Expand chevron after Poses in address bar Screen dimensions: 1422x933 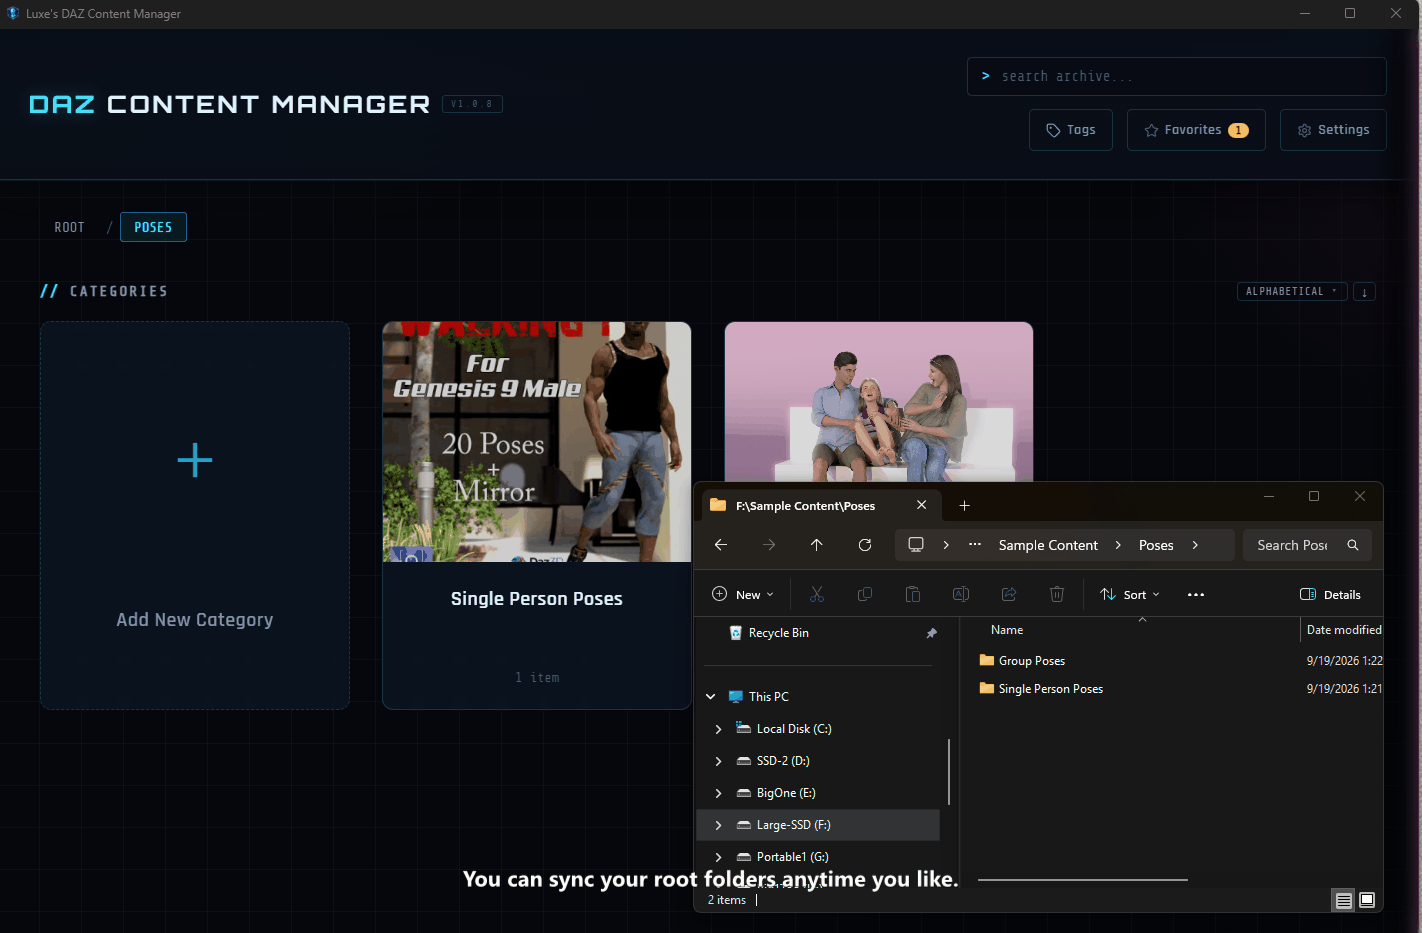point(1195,545)
